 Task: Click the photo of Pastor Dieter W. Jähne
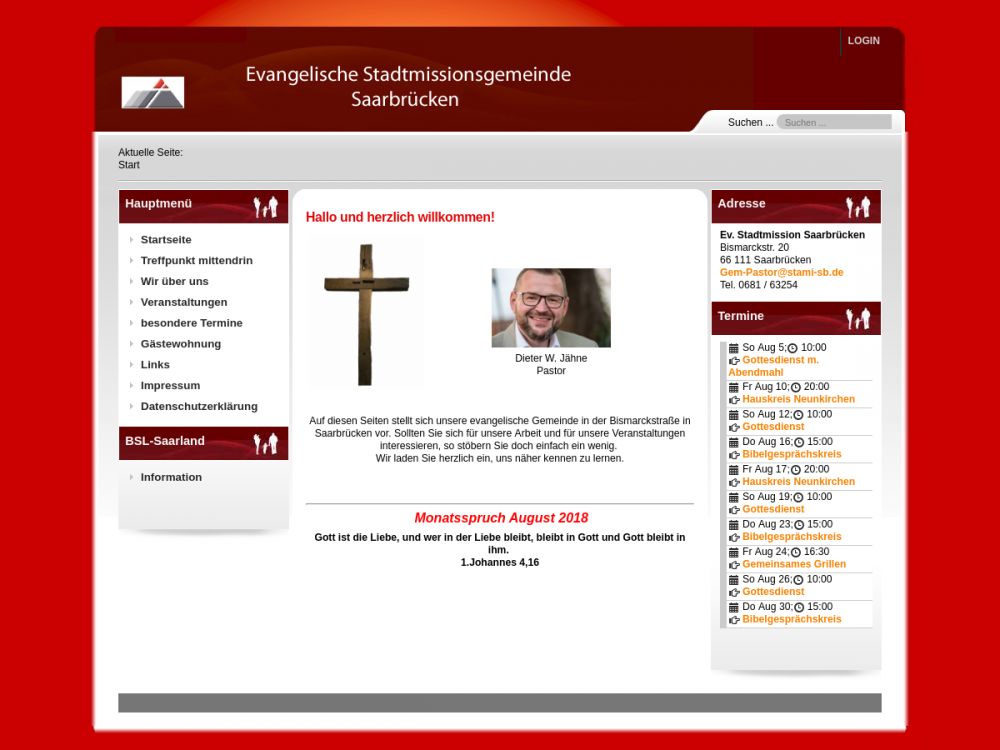point(551,308)
